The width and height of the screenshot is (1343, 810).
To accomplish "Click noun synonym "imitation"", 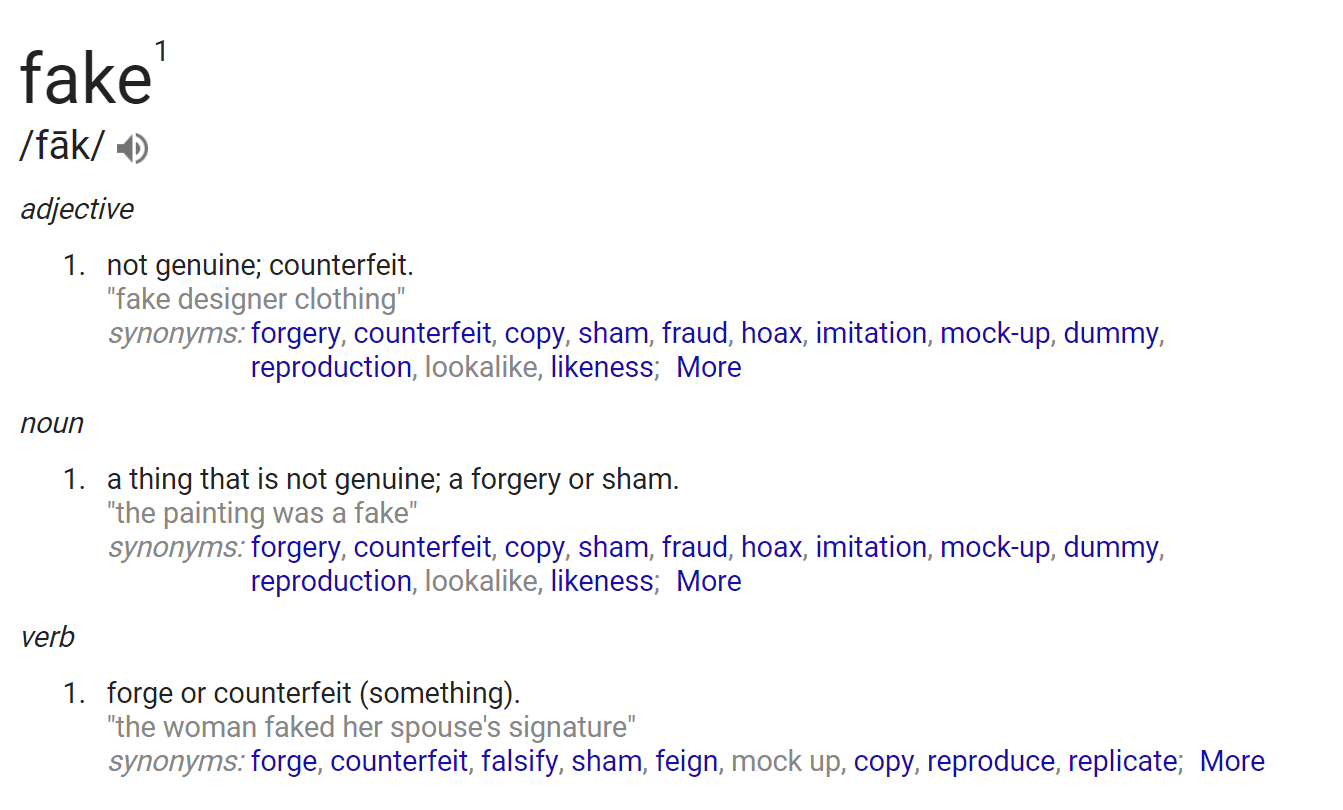I will [x=871, y=547].
